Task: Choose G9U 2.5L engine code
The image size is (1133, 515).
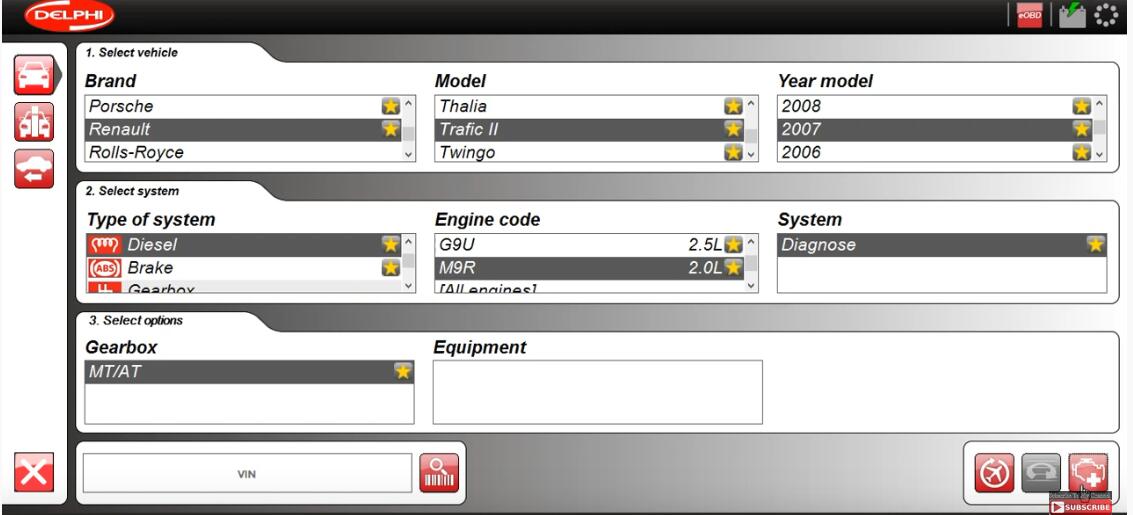Action: 589,245
